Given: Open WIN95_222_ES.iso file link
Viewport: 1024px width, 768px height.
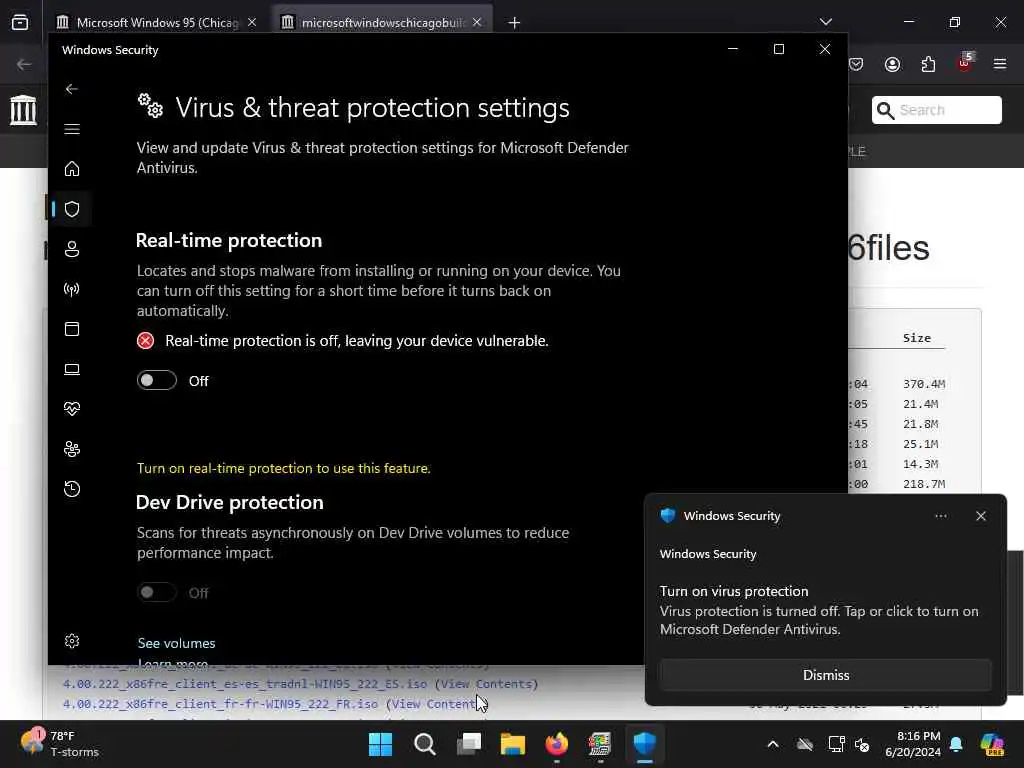Looking at the screenshot, I should (x=245, y=684).
